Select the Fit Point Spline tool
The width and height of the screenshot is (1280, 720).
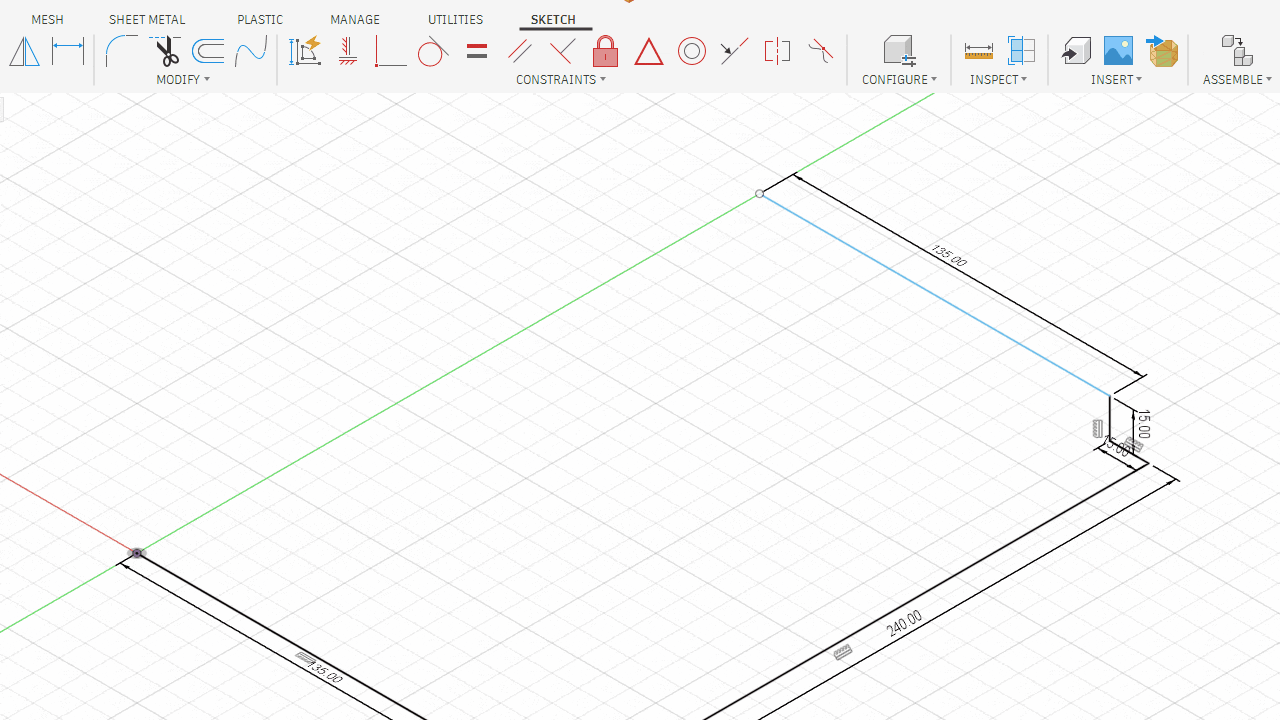click(251, 51)
